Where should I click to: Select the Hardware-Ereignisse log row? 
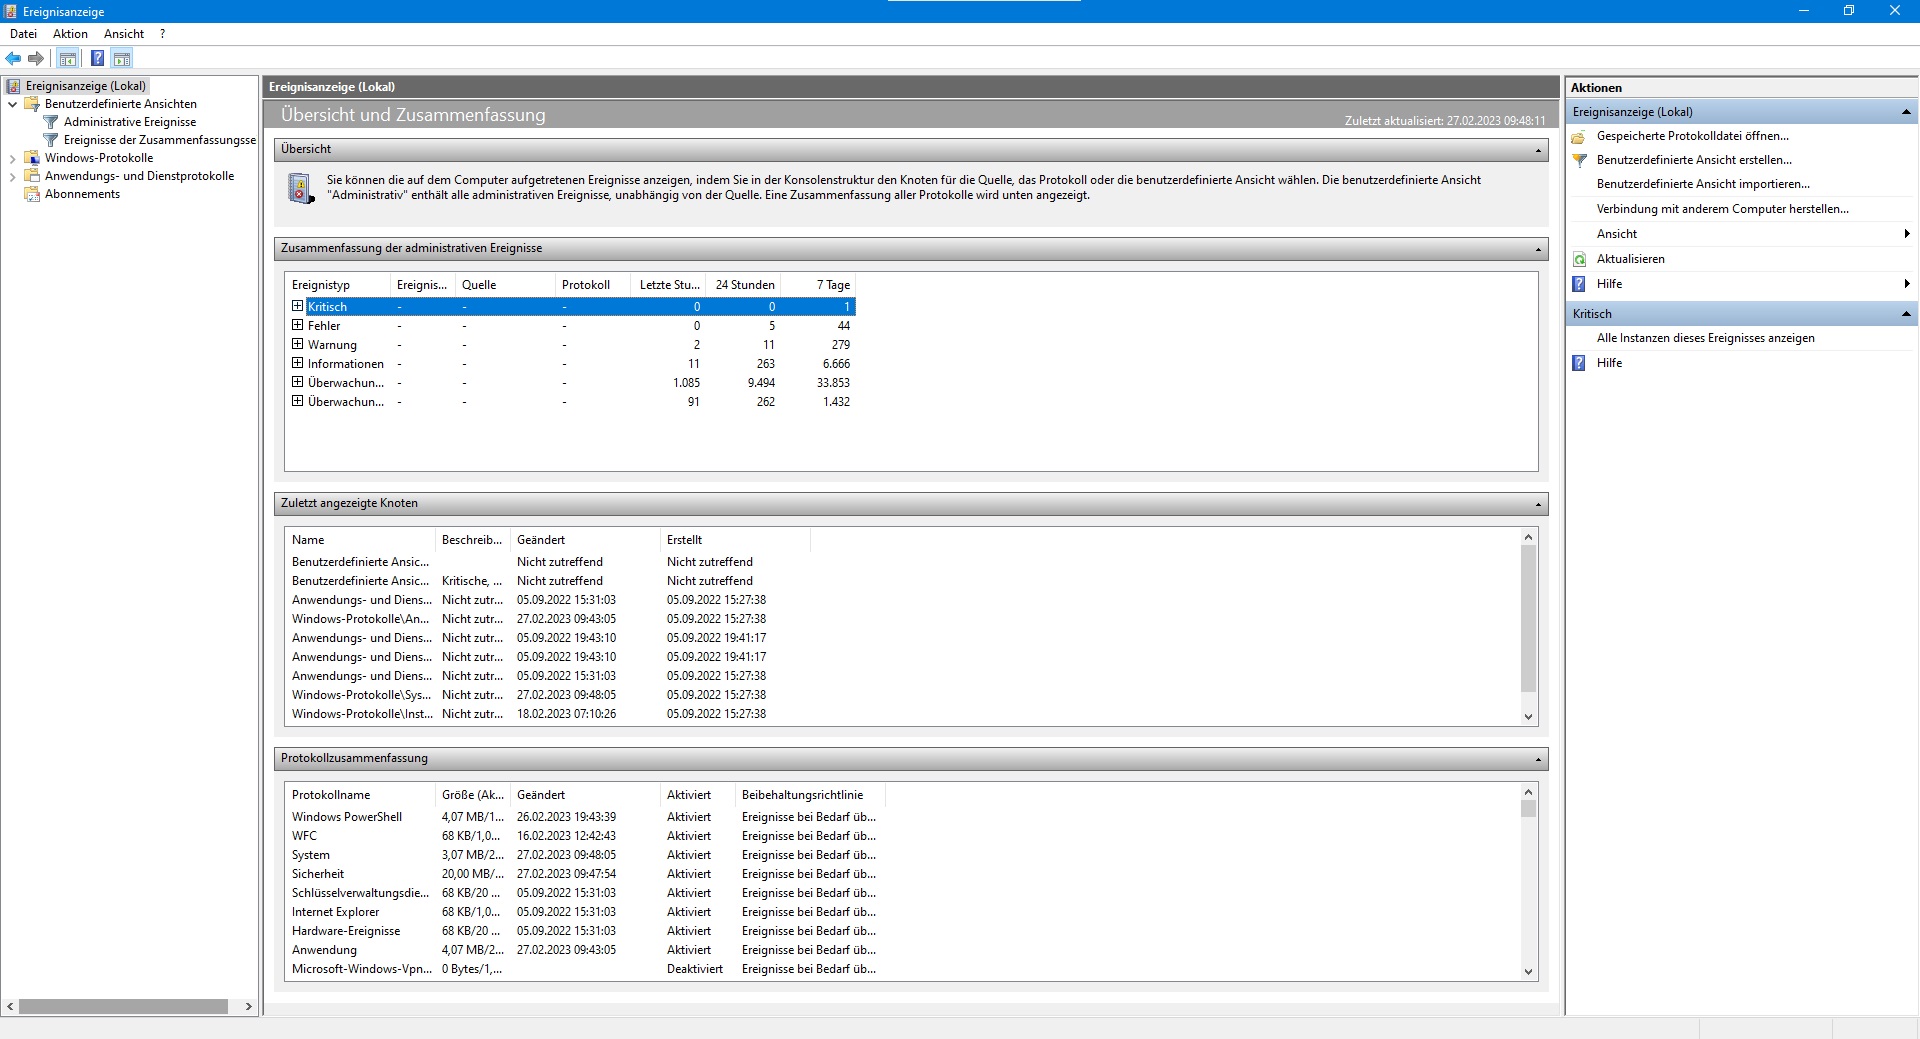click(585, 931)
